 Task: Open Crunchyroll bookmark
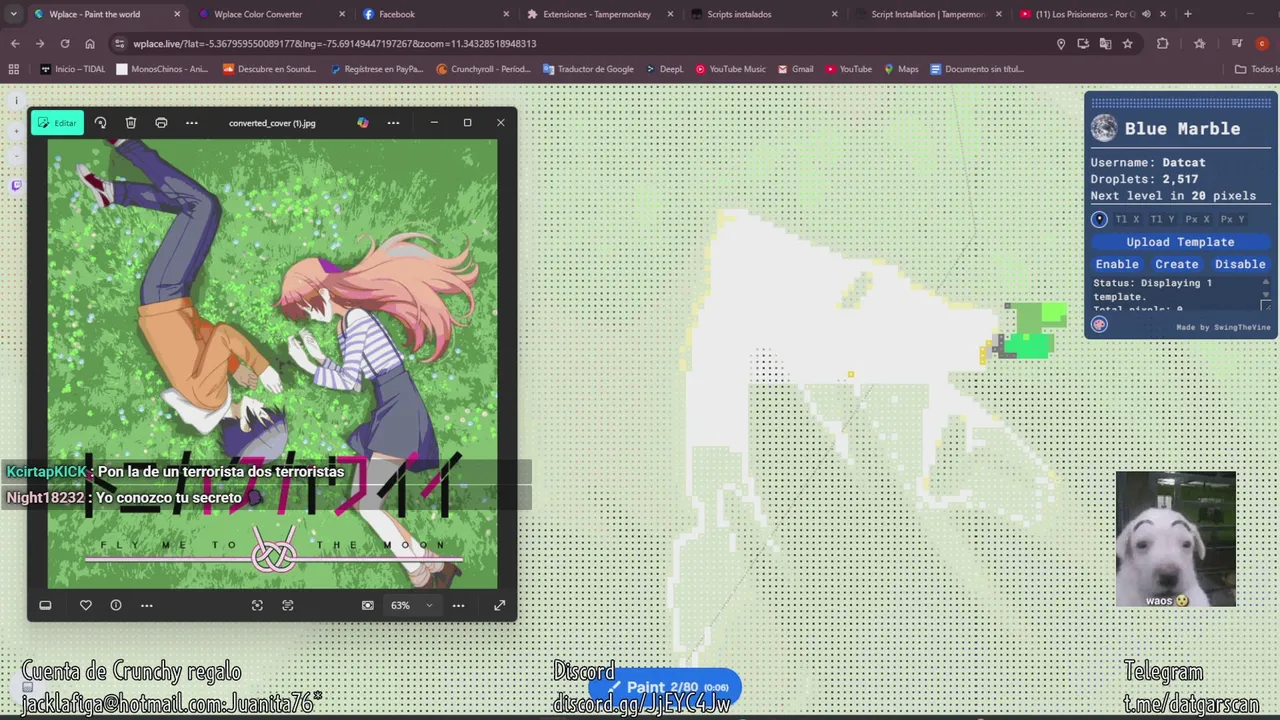pos(484,69)
